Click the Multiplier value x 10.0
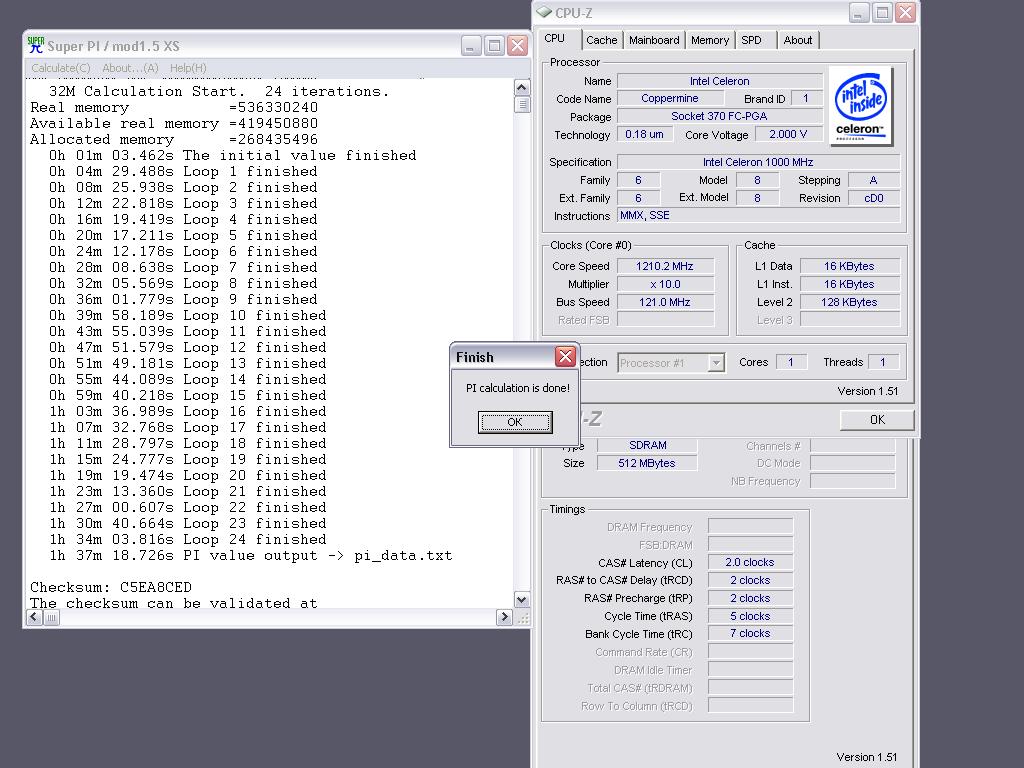1024x768 pixels. (665, 284)
